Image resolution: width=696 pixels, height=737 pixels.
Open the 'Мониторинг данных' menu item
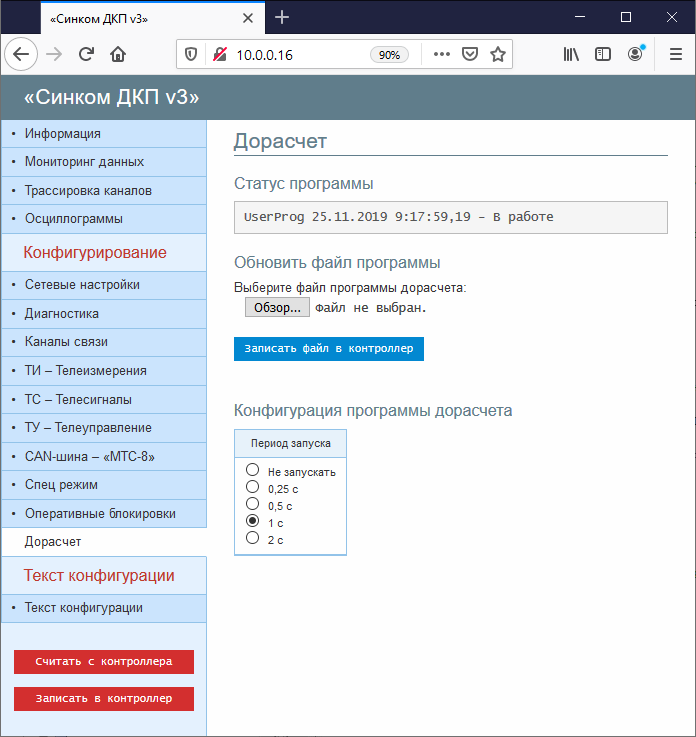click(84, 161)
